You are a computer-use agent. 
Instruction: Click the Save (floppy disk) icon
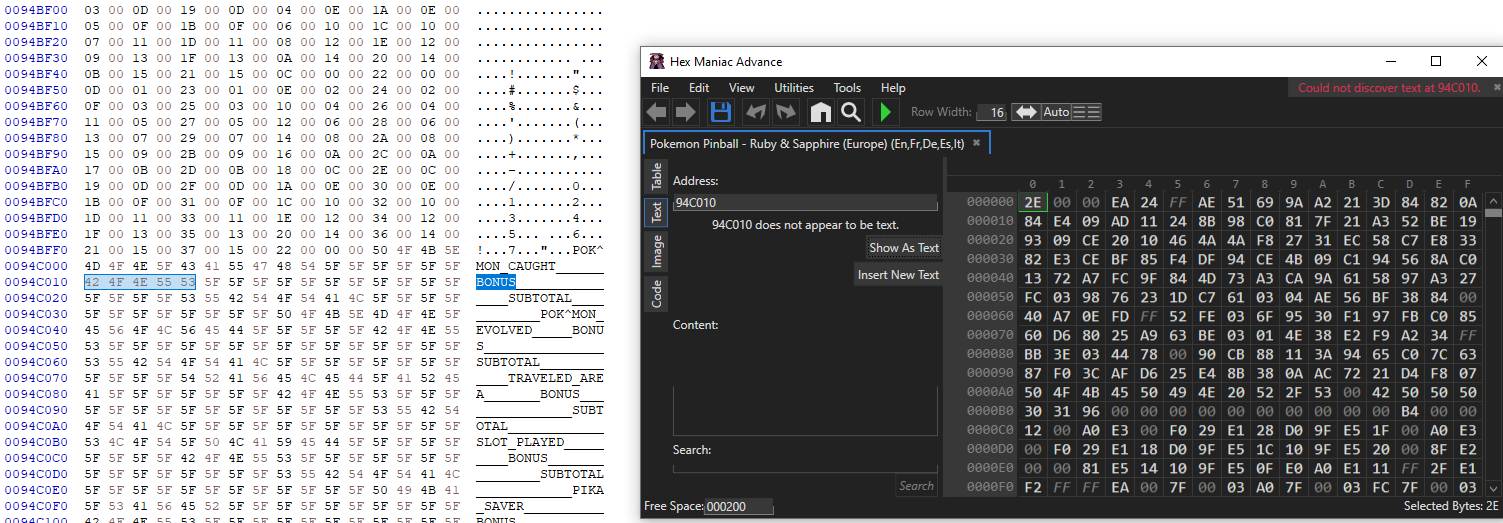(720, 112)
